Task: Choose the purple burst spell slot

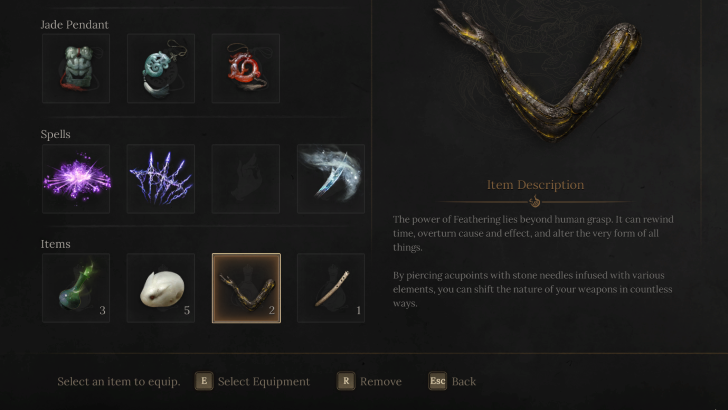Action: (76, 179)
